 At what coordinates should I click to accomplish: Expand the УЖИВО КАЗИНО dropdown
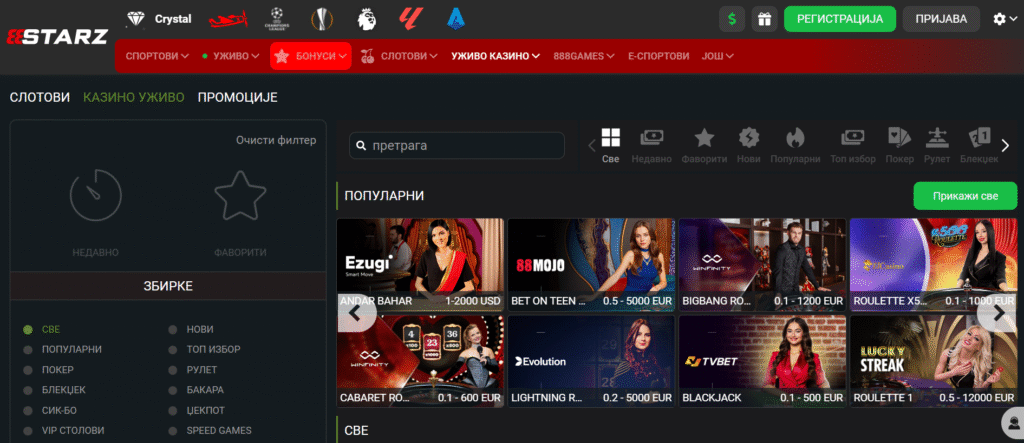click(495, 56)
